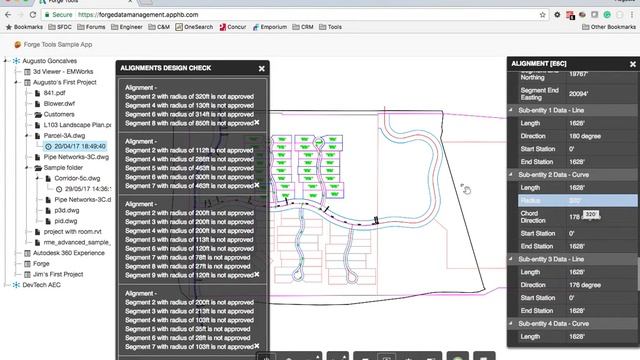Open the Tools bookmarks folder
Screen dimensions: 640x360
click(330, 27)
